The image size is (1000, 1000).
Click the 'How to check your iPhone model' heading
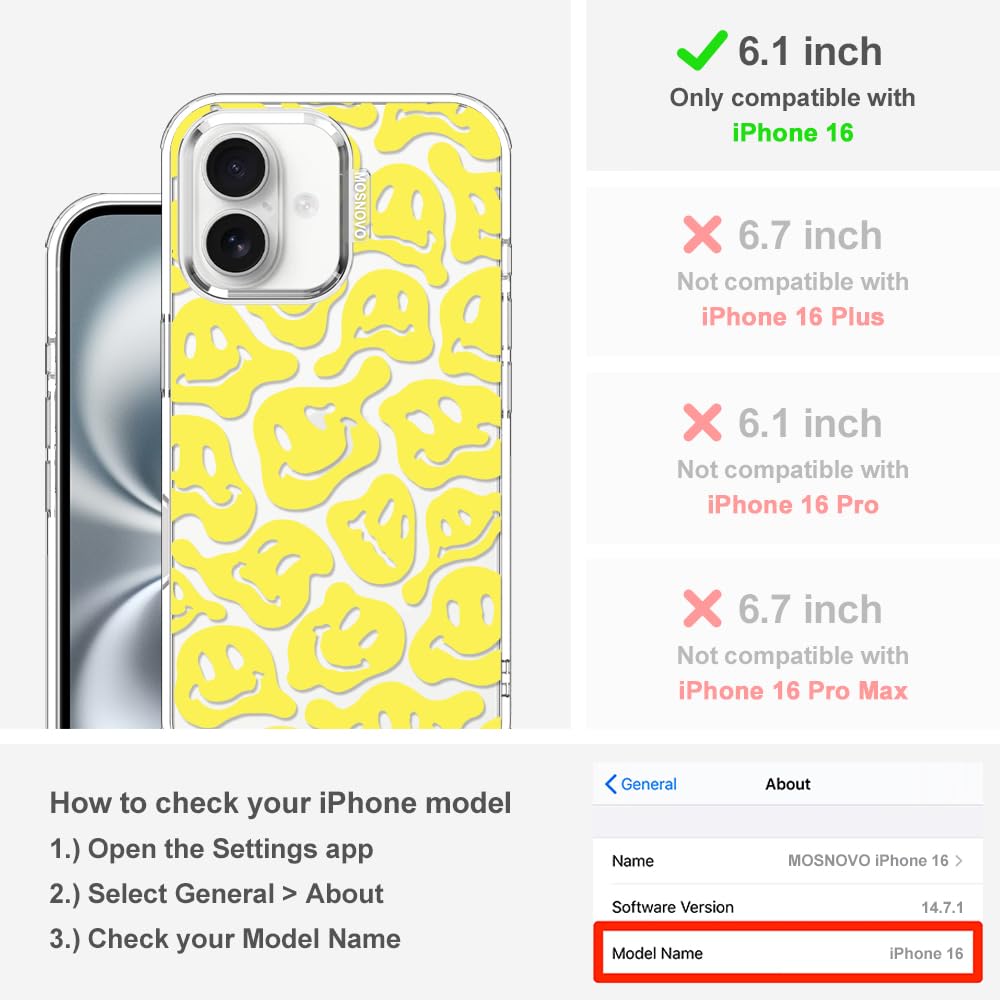(280, 803)
